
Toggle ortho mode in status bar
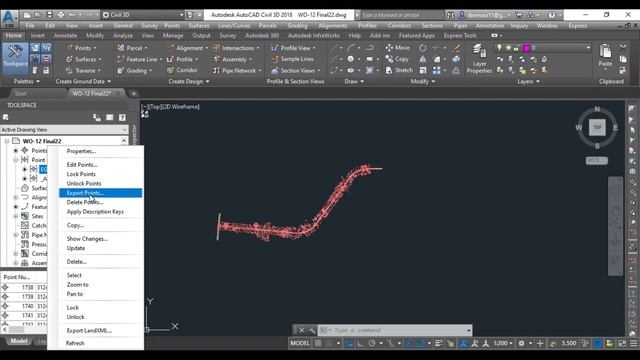[360, 343]
